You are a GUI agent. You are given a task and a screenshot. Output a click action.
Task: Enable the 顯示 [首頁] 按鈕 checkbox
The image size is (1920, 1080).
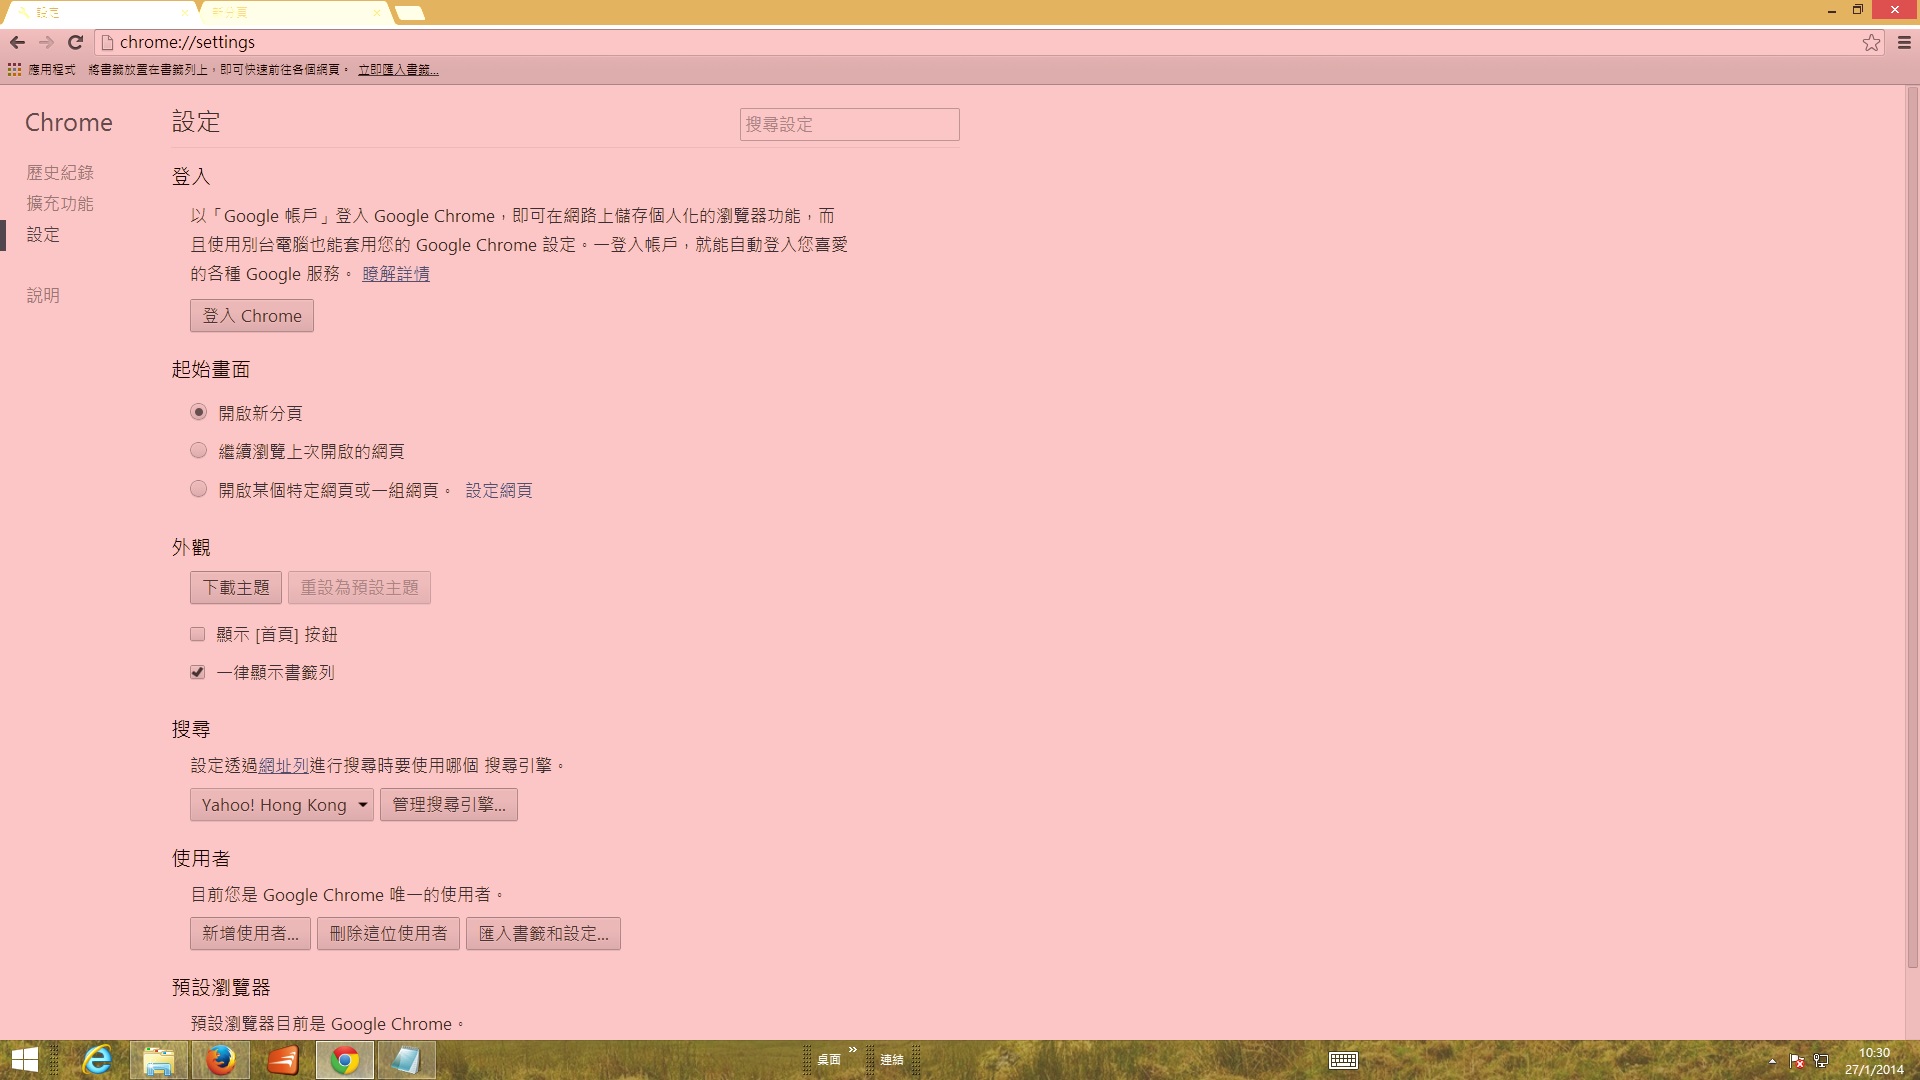[198, 634]
